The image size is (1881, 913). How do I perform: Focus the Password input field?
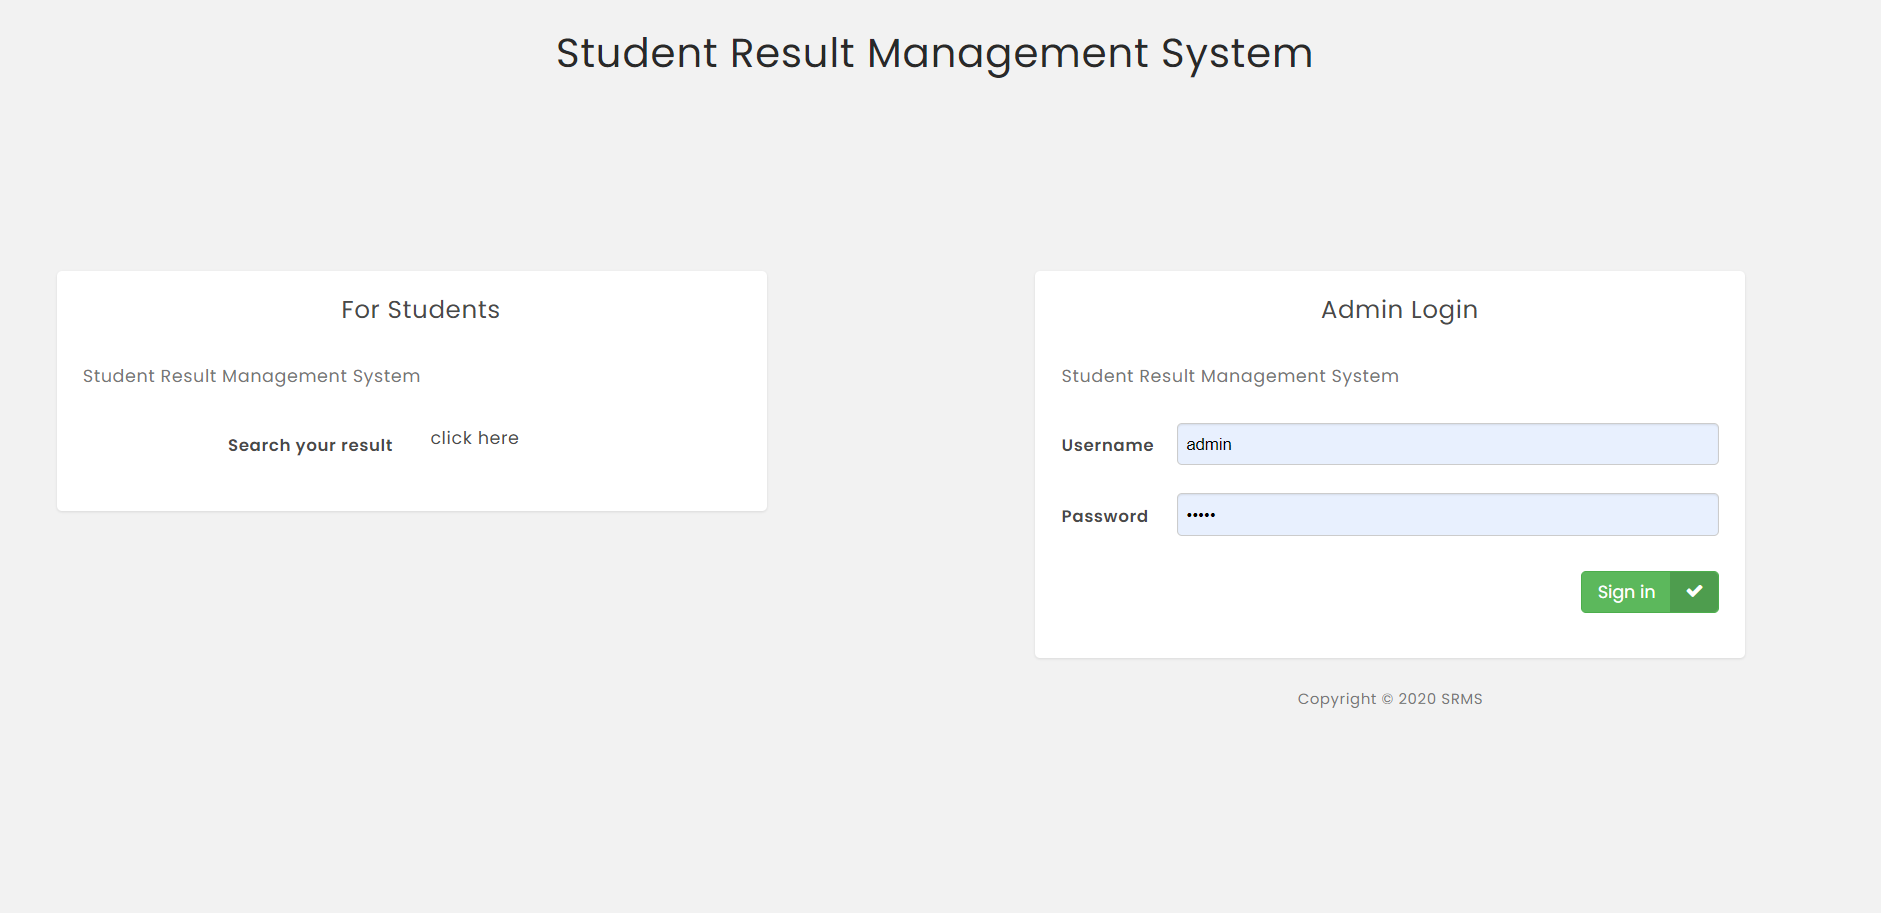(1446, 514)
